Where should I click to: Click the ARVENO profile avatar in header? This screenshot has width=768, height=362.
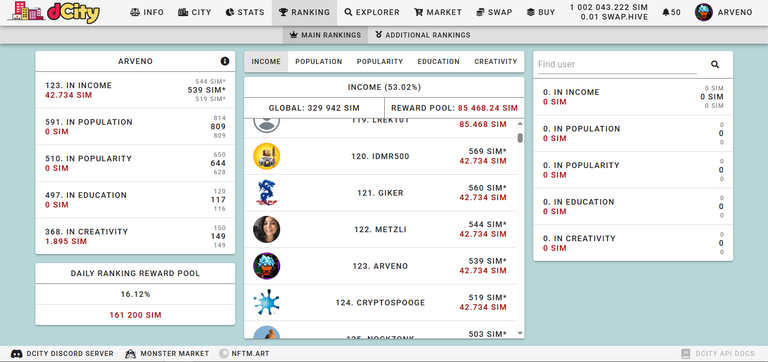(x=704, y=12)
